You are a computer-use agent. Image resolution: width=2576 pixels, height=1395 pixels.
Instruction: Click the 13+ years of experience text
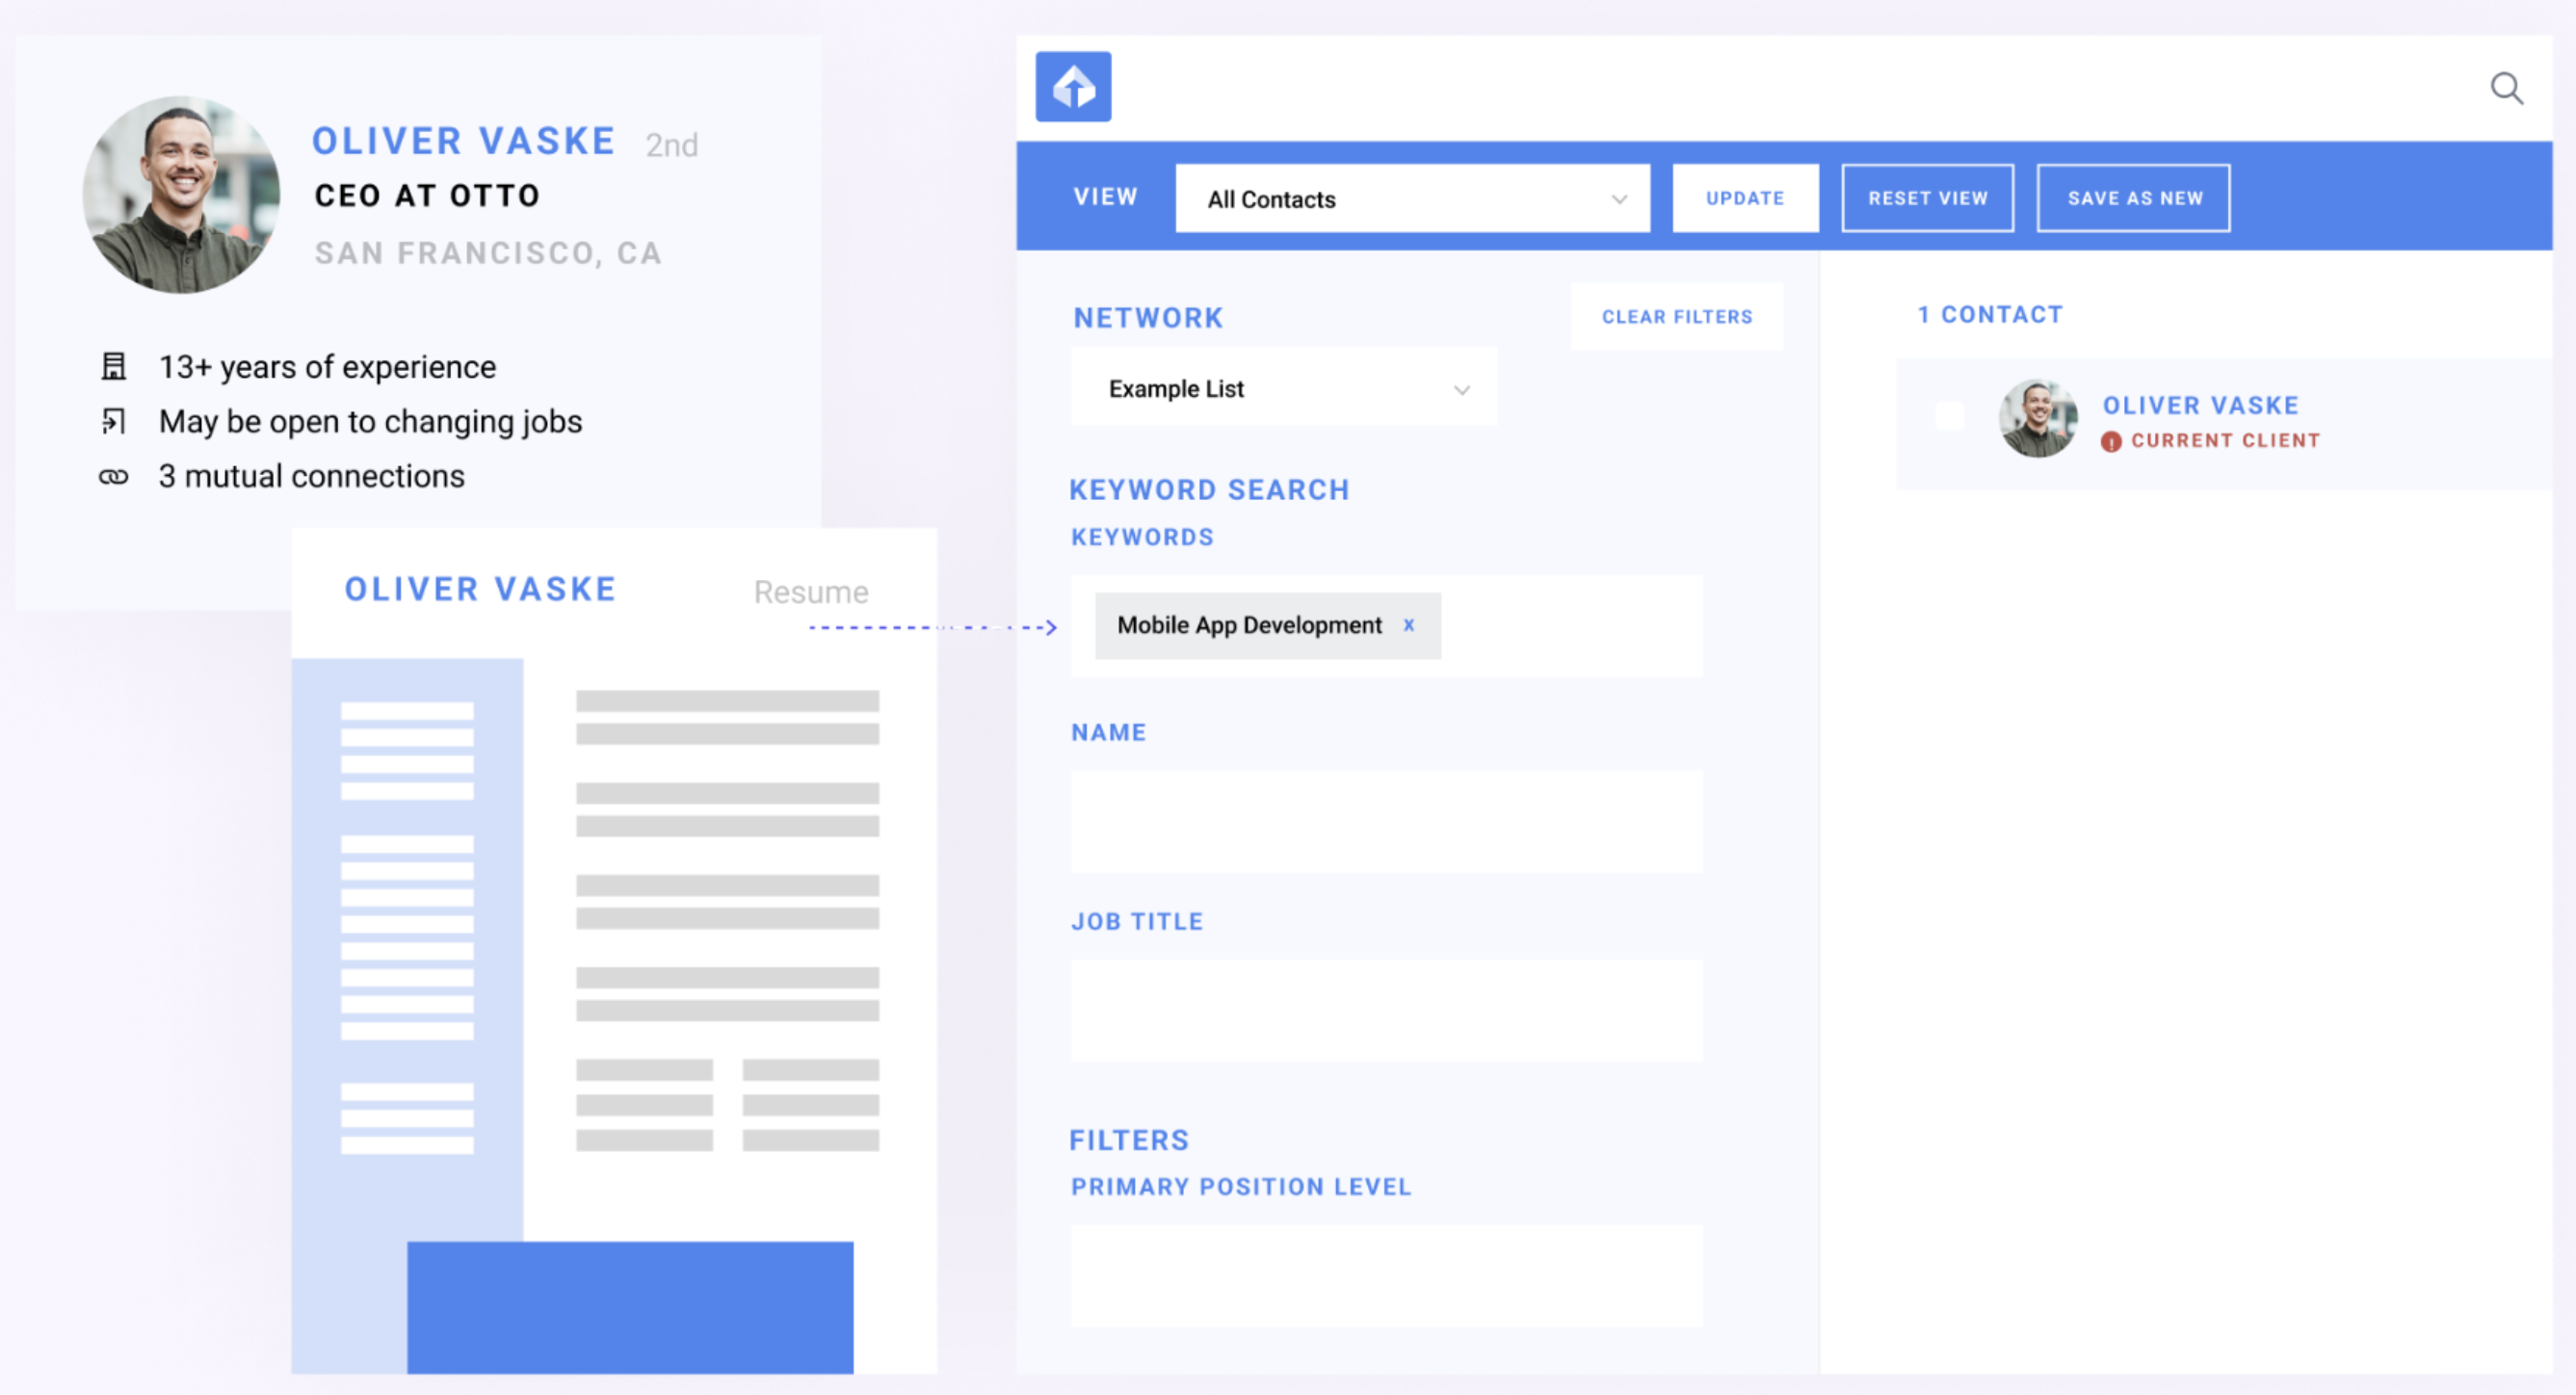[327, 367]
